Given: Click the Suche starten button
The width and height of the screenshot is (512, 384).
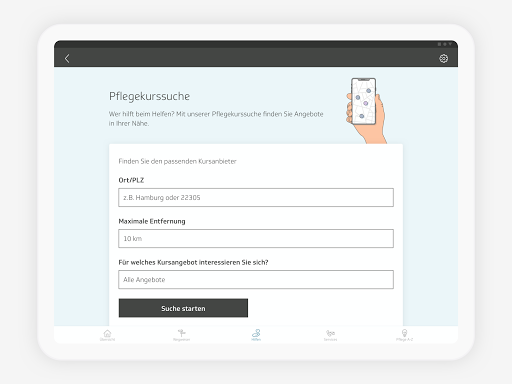Looking at the screenshot, I should point(183,308).
